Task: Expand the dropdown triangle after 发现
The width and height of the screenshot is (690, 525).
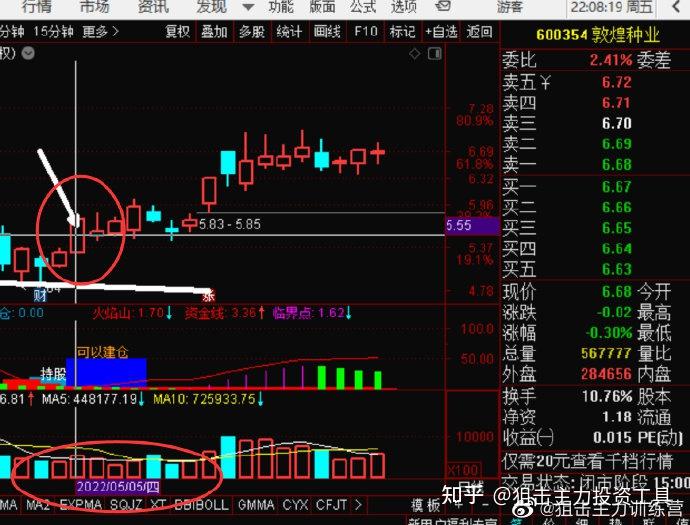Action: 248,7
